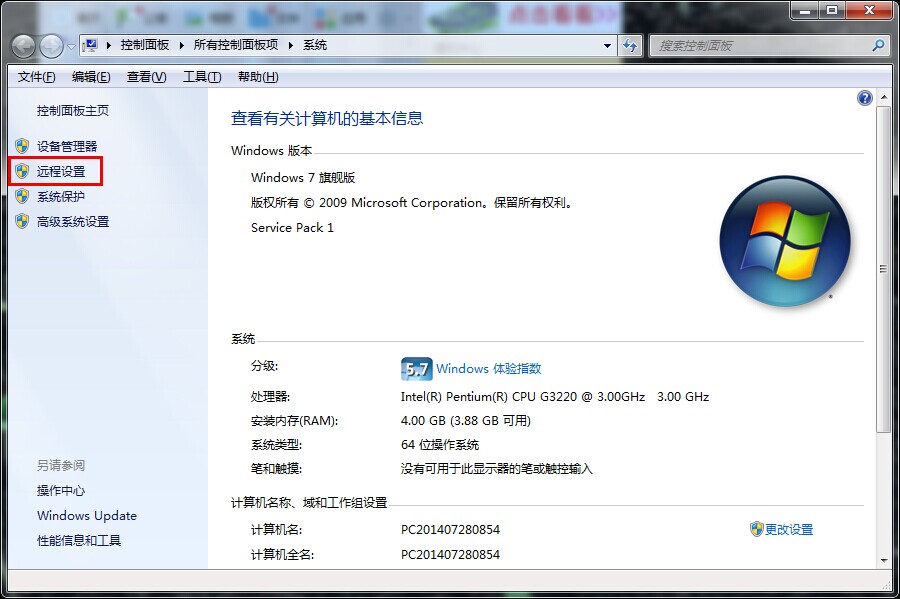Open 高级系统设置 link
This screenshot has width=900, height=599.
(x=73, y=221)
